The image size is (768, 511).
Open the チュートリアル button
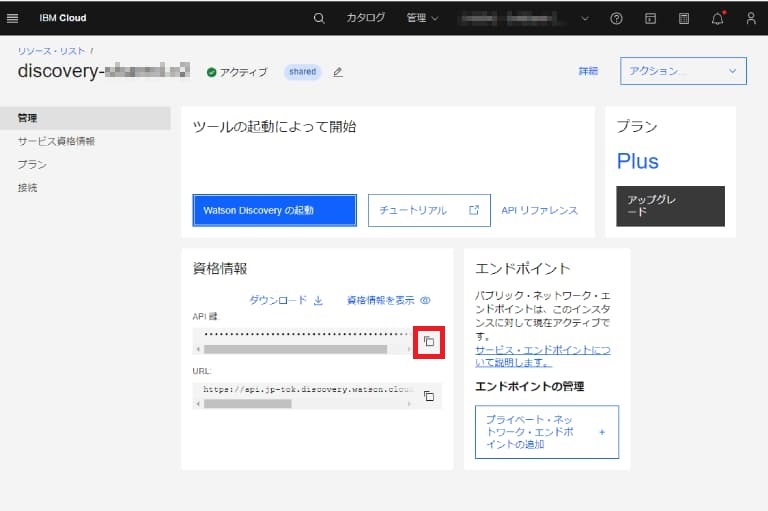429,210
